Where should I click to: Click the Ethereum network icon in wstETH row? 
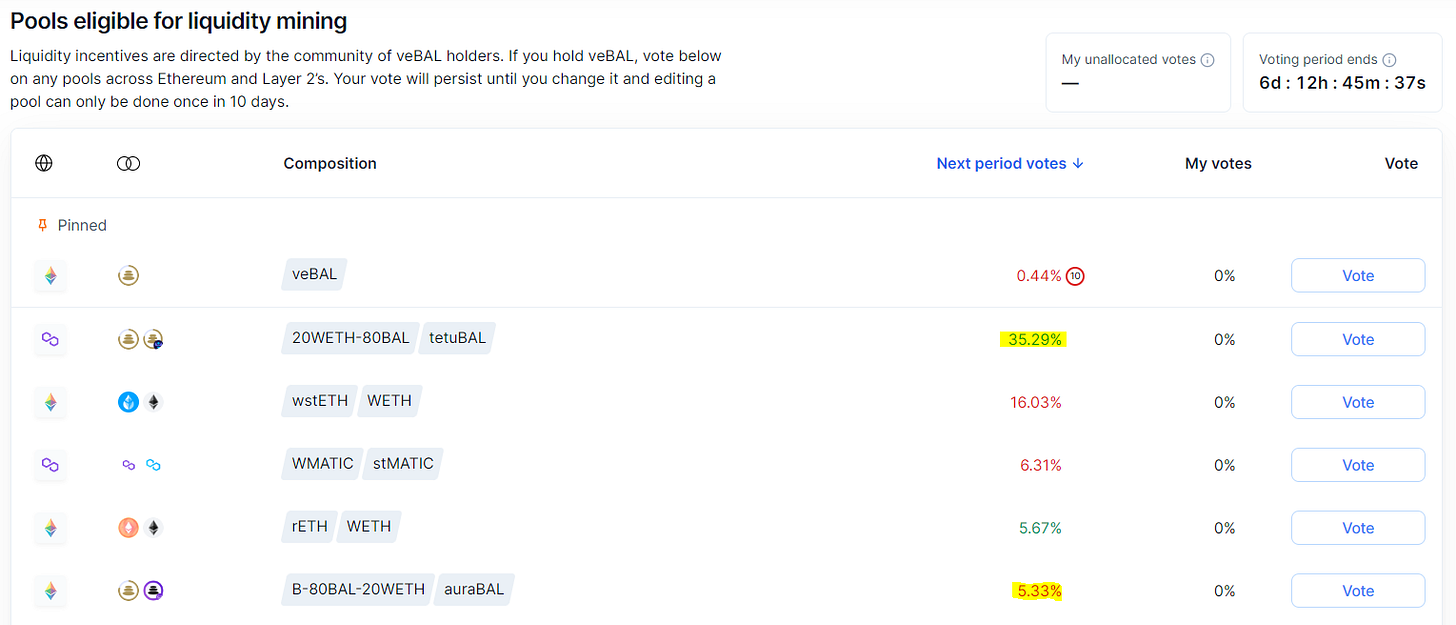(x=50, y=402)
